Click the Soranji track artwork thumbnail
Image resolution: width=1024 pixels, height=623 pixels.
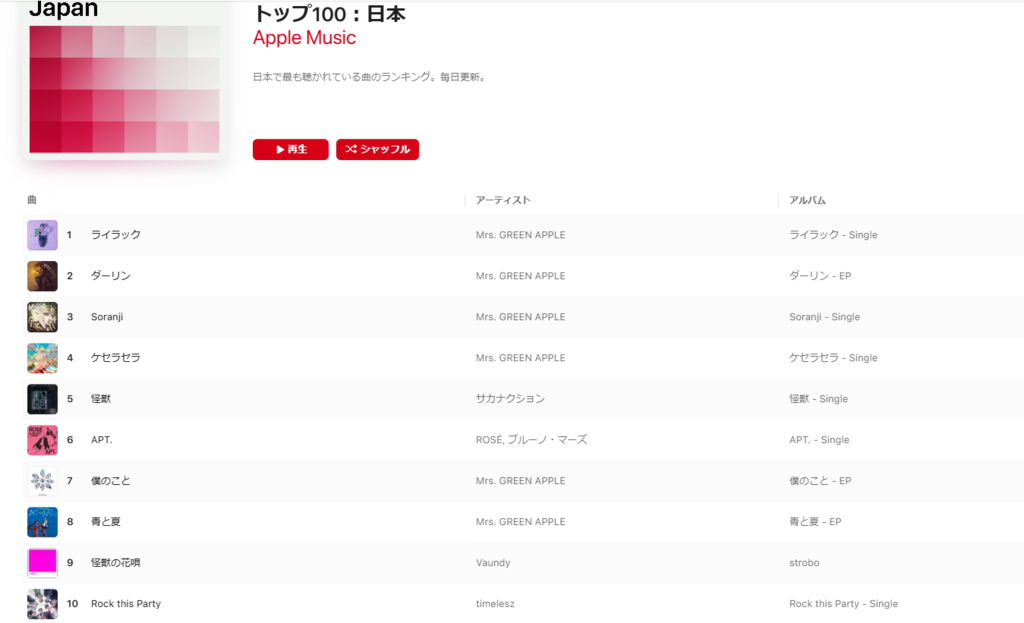click(x=42, y=317)
